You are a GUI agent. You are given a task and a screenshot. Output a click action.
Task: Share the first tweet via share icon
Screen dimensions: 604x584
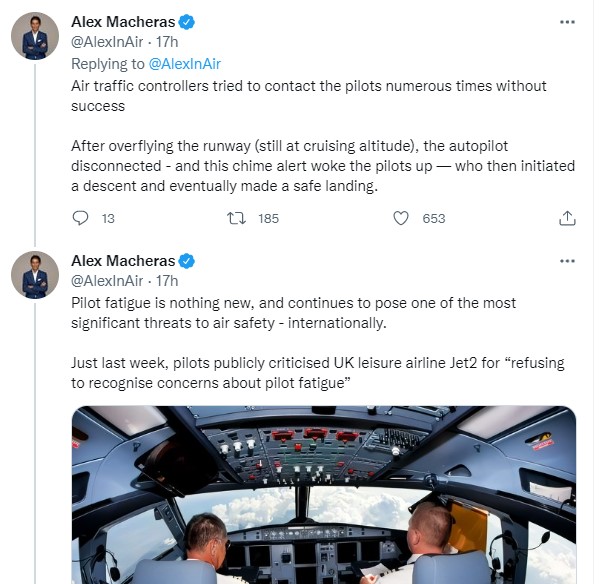[567, 218]
